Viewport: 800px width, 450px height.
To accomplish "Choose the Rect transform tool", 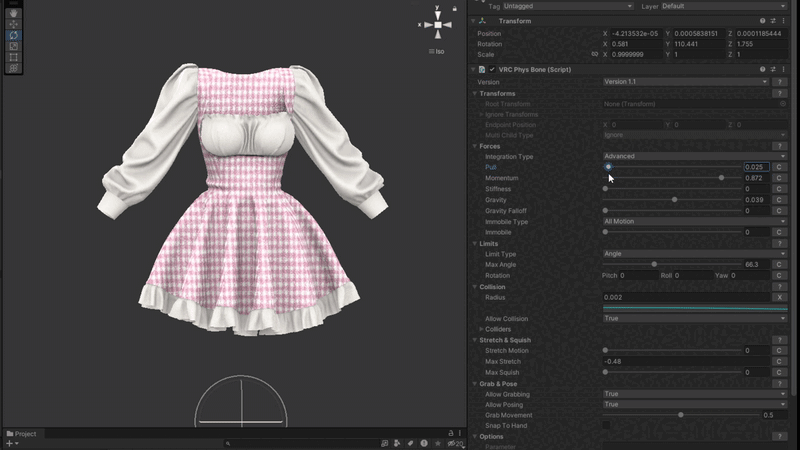I will tap(13, 57).
